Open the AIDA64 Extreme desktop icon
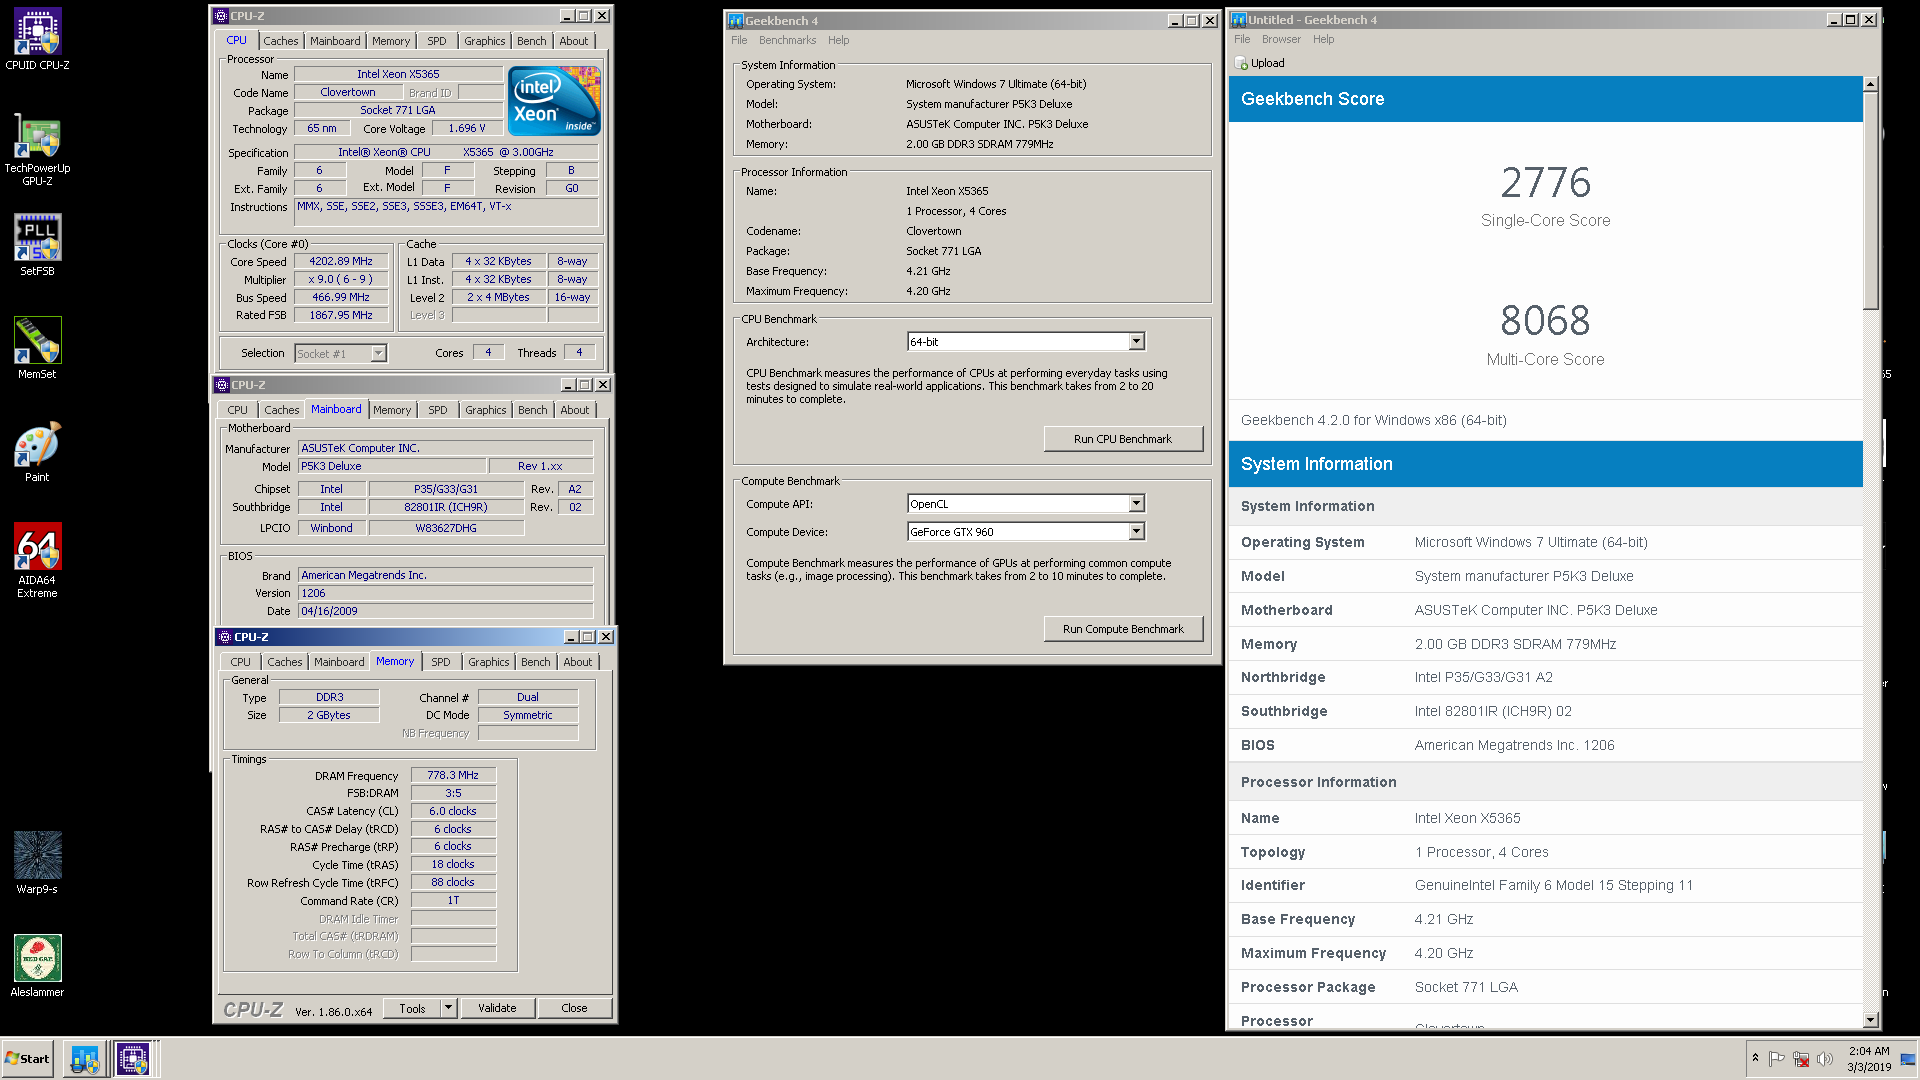This screenshot has height=1080, width=1920. [x=37, y=560]
